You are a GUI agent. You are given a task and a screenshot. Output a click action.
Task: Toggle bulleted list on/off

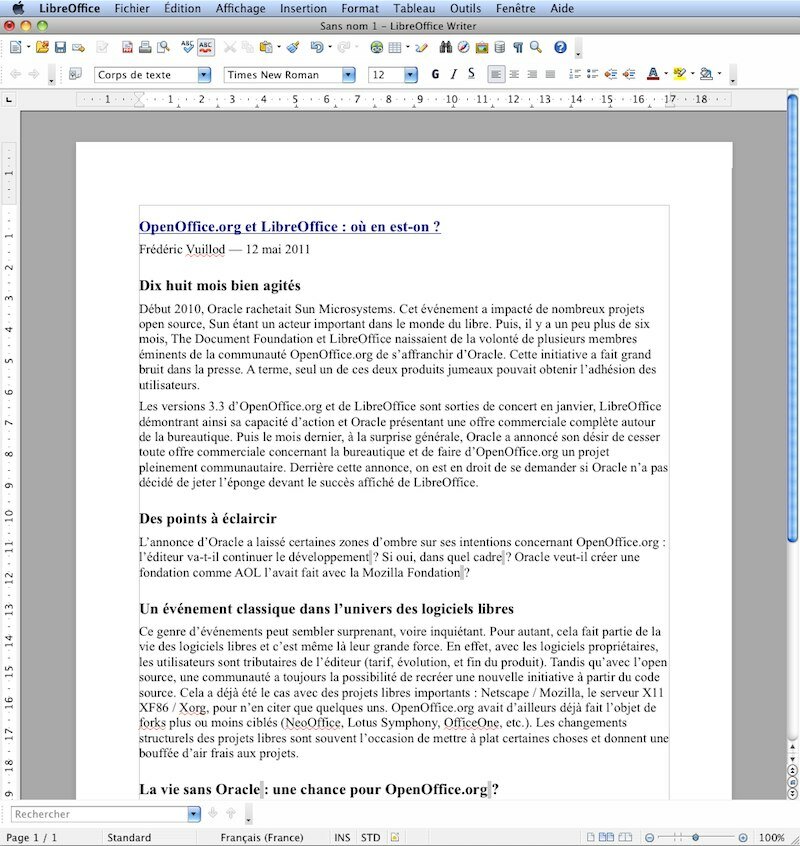tap(592, 74)
